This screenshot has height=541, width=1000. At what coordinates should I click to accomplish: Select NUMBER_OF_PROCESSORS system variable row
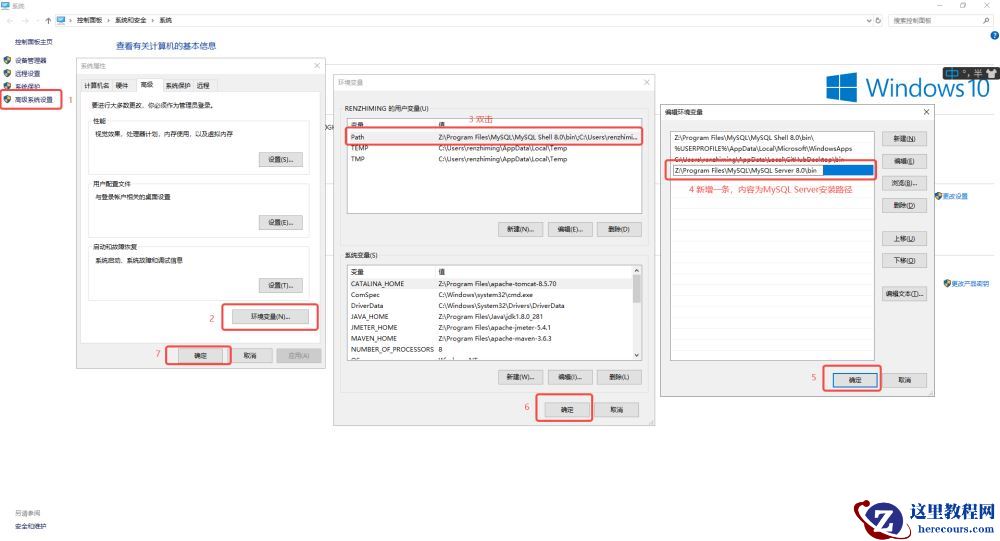pos(490,350)
